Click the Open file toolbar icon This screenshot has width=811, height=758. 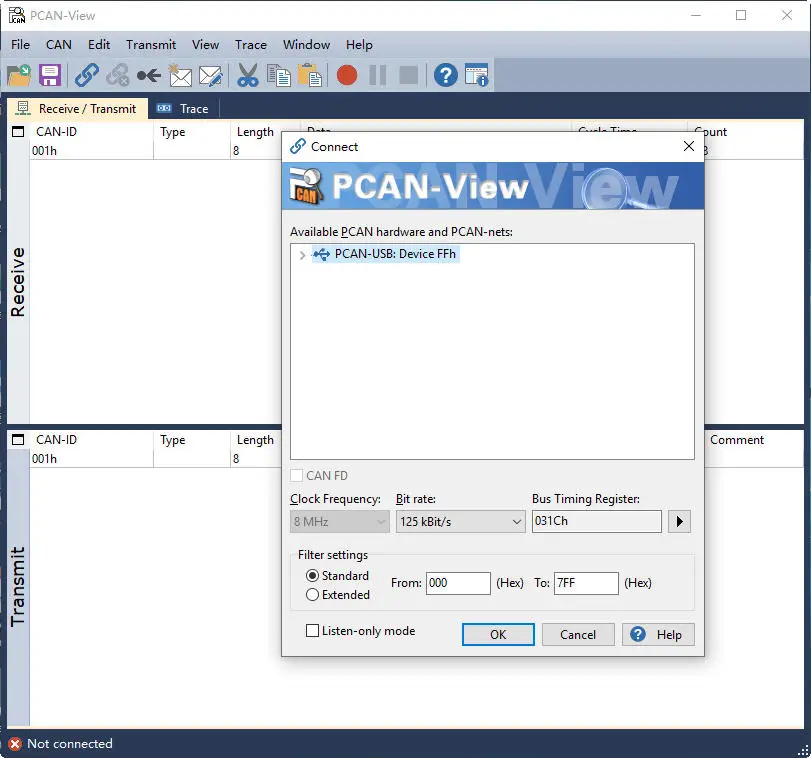click(x=19, y=75)
